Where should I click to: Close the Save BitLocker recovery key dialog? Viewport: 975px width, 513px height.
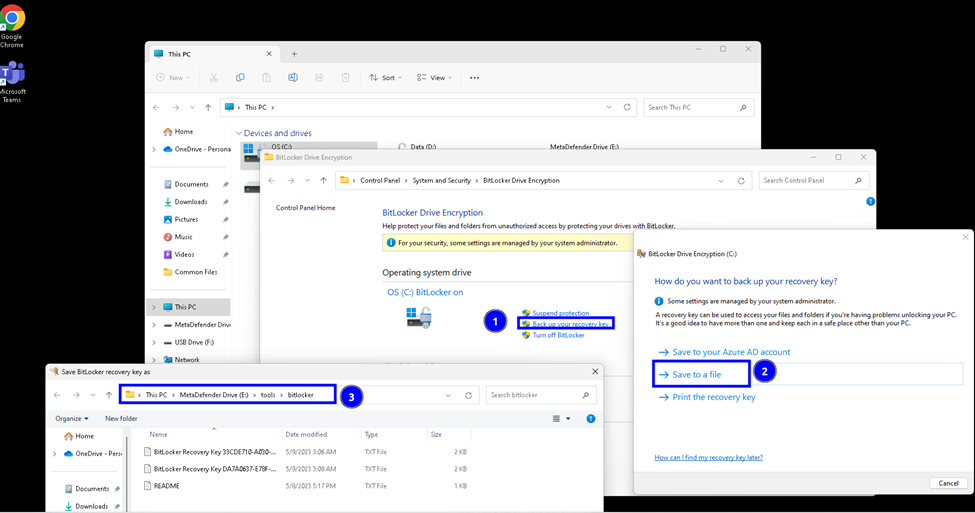click(x=595, y=371)
